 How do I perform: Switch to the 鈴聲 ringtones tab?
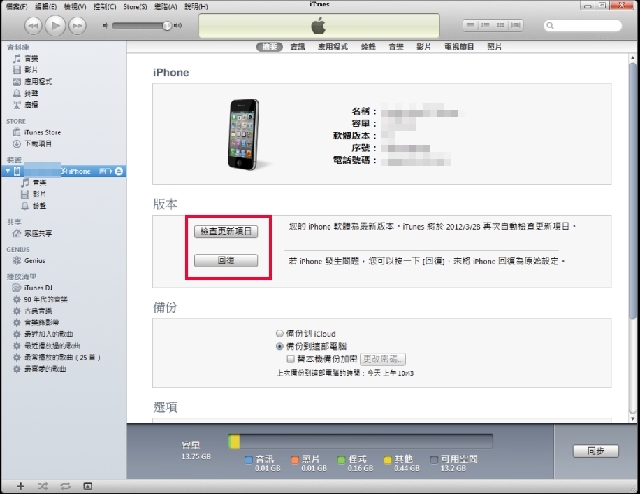(x=368, y=47)
